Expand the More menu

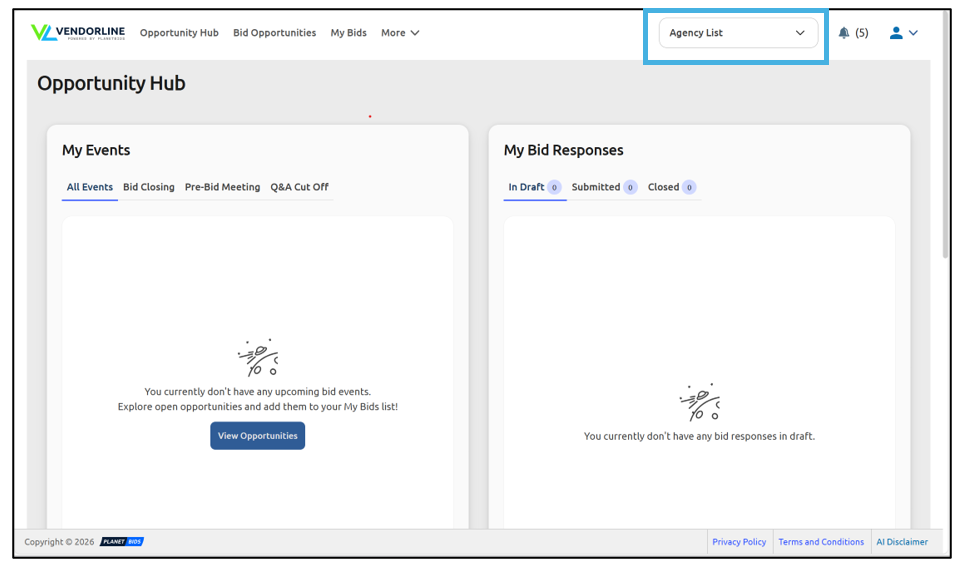tap(400, 33)
